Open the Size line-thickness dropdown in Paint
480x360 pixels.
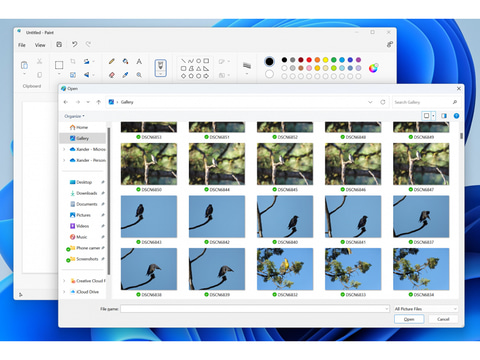pyautogui.click(x=247, y=74)
